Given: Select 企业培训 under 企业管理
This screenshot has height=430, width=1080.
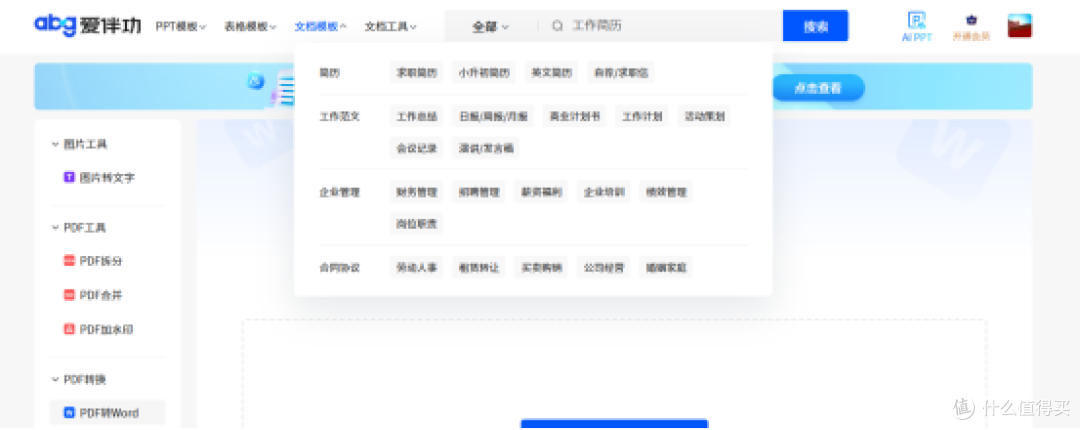Looking at the screenshot, I should (x=604, y=192).
